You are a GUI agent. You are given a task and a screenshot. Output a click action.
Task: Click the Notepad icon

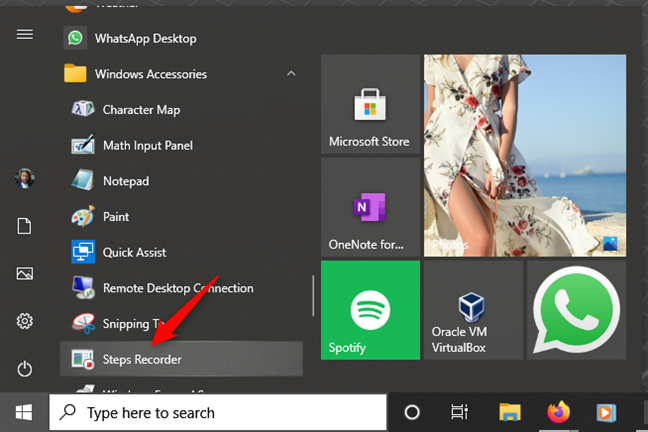[x=83, y=180]
